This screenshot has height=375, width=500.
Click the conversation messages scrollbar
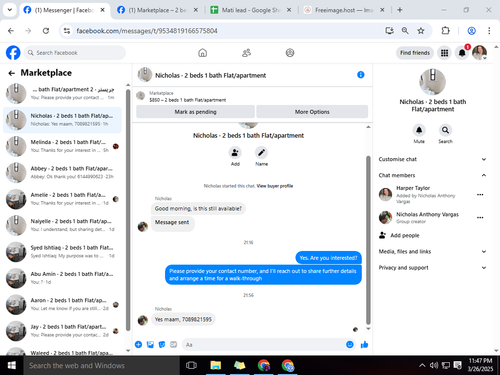click(x=368, y=240)
